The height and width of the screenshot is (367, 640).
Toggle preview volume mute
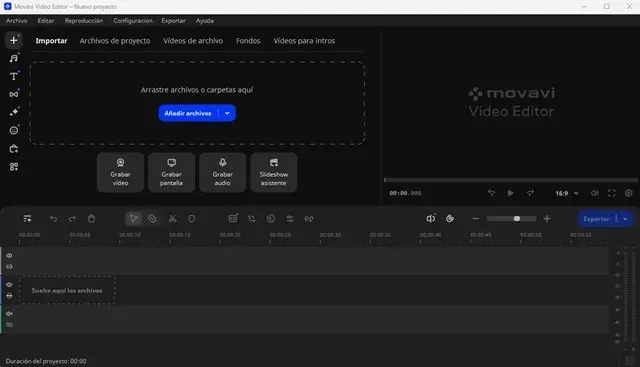[x=595, y=193]
